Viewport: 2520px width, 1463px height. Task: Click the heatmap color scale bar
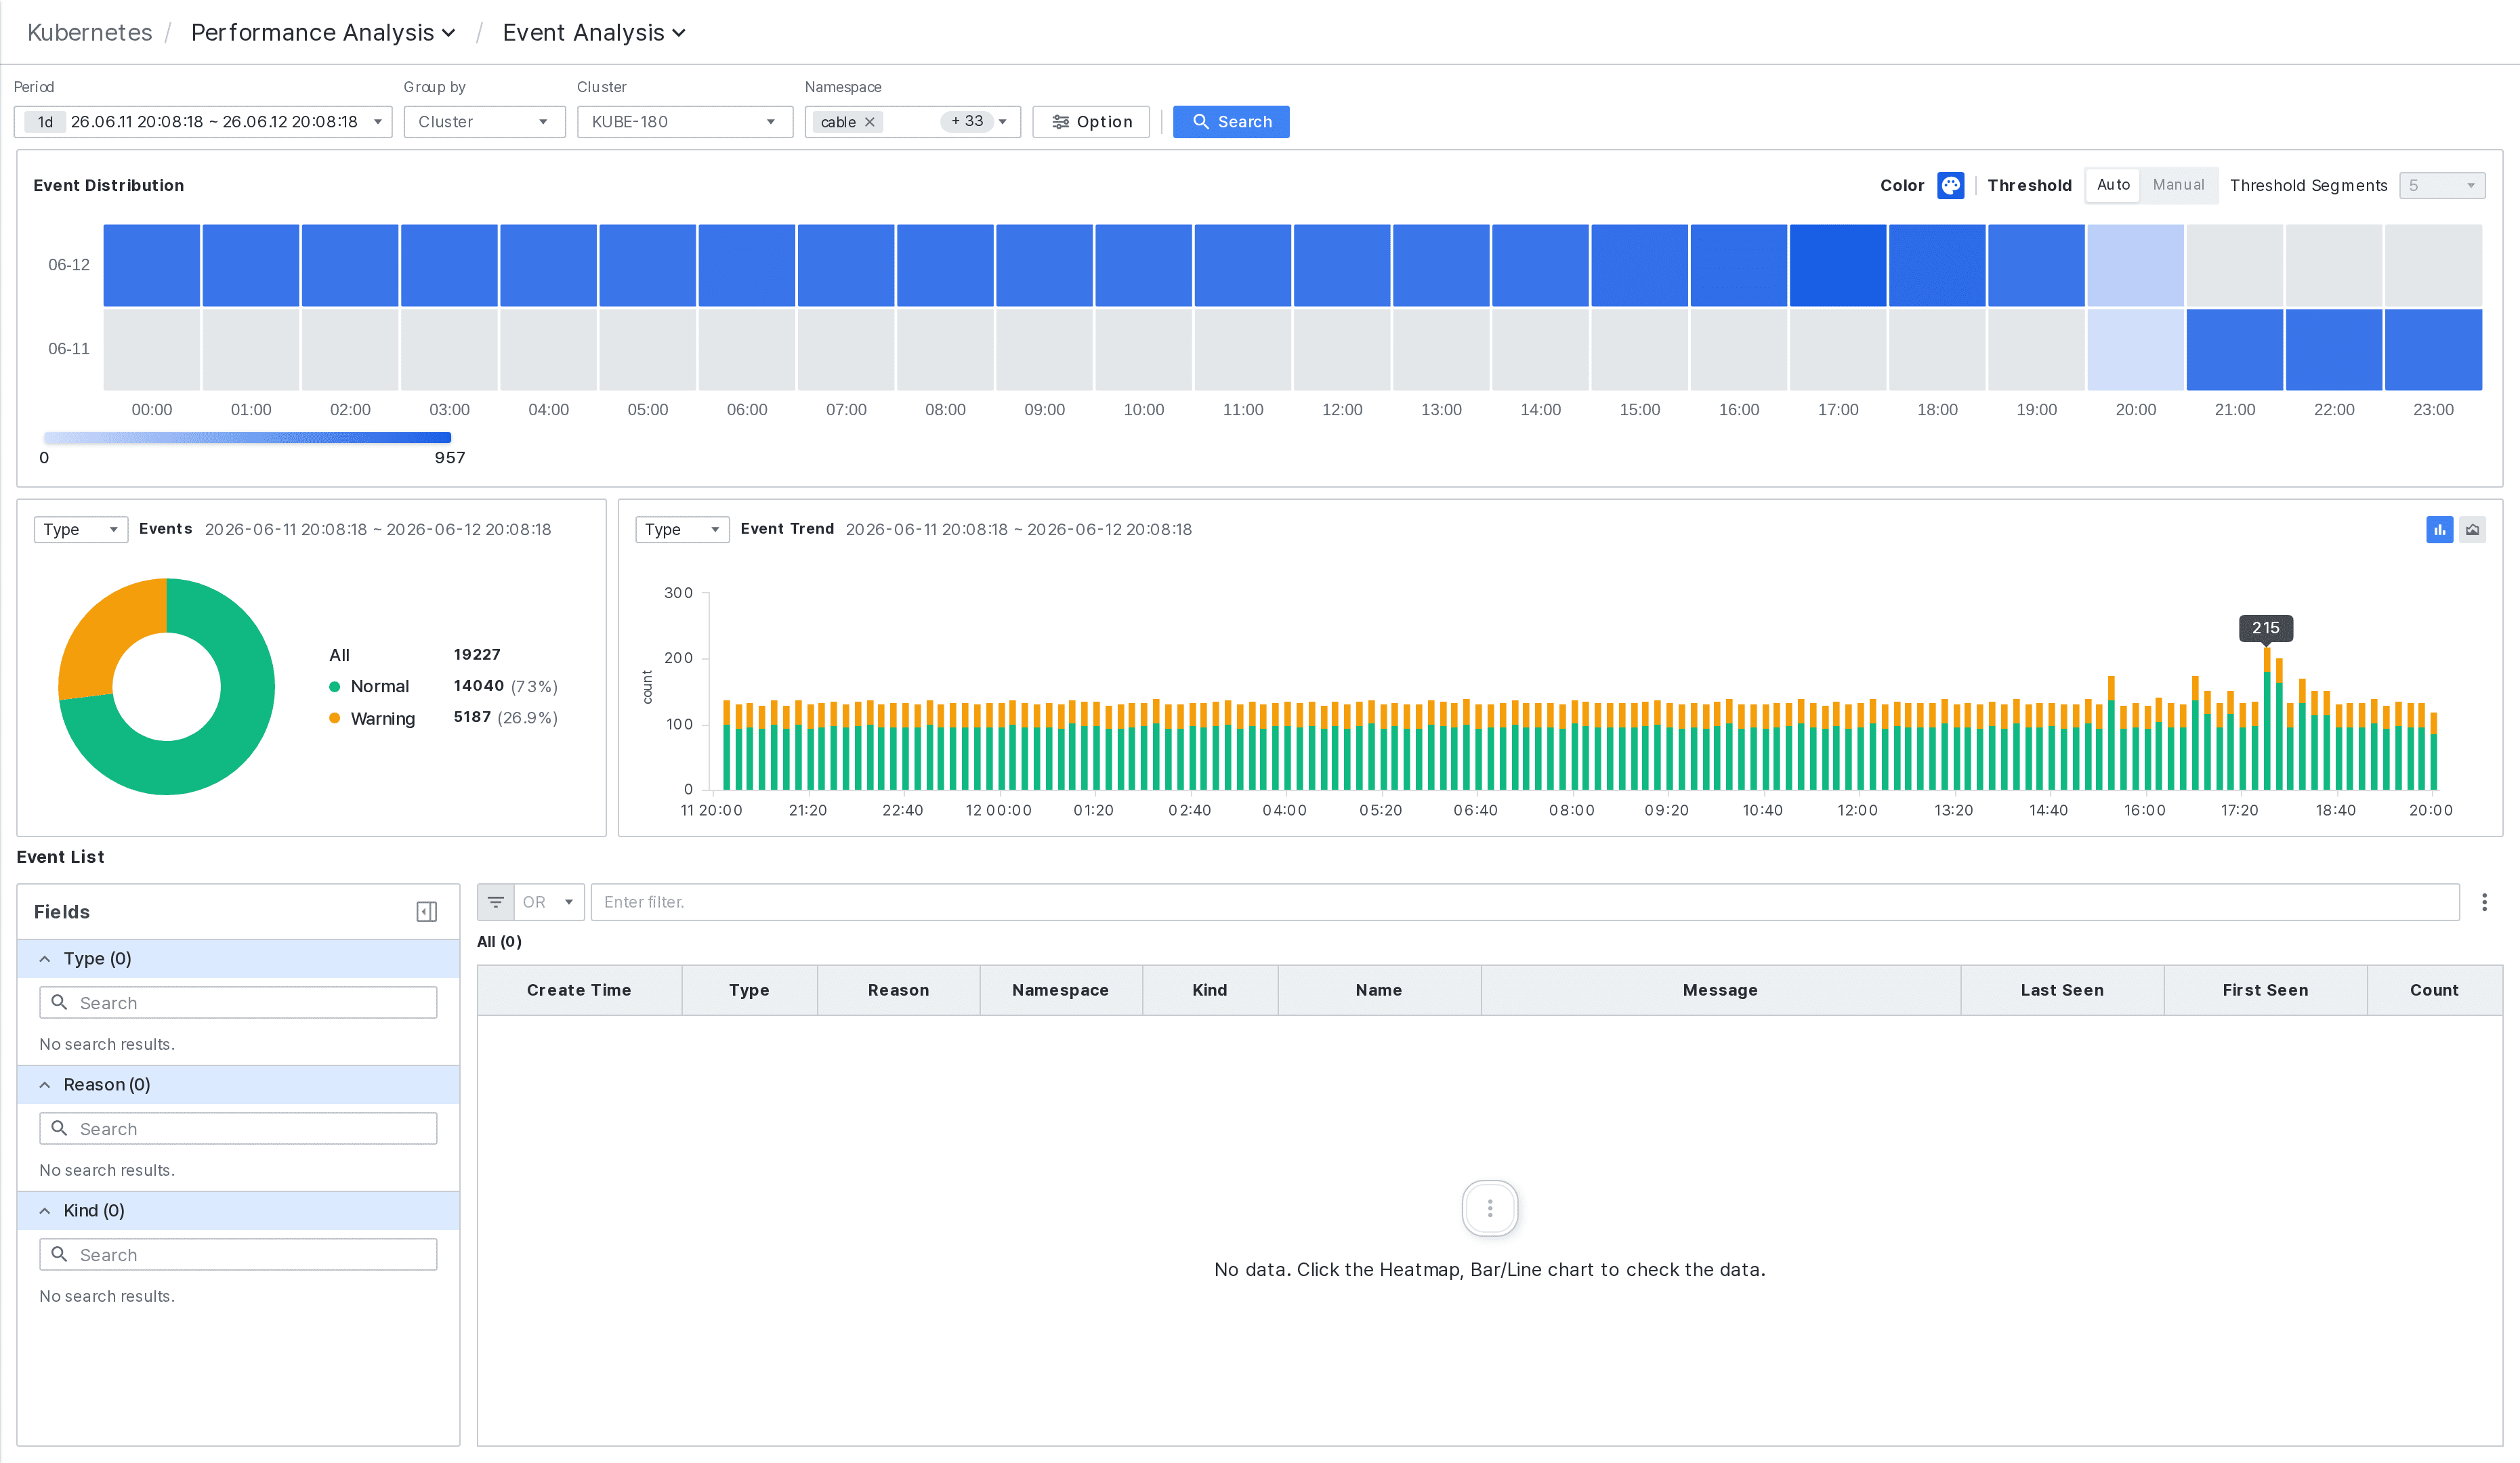point(247,437)
